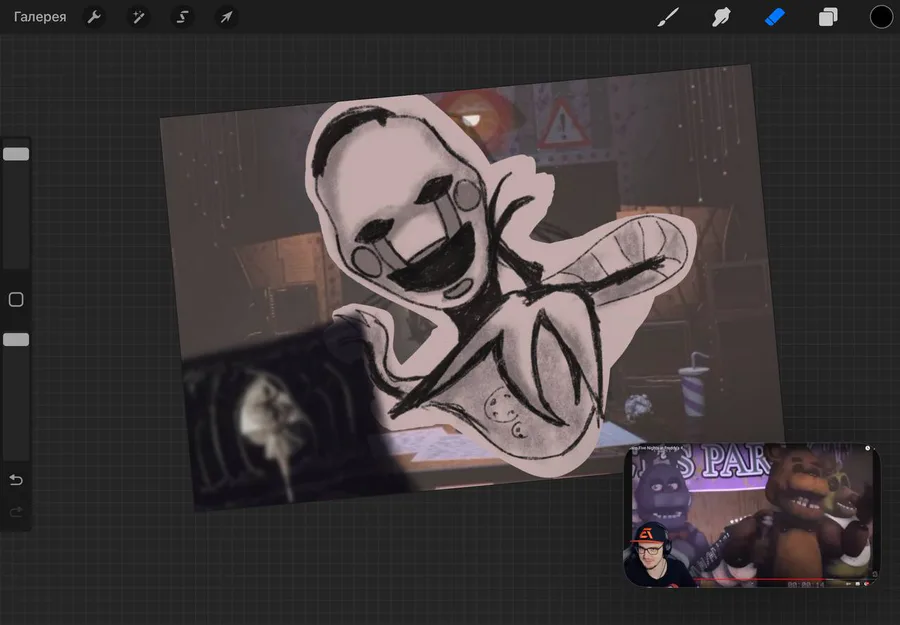Open the Галерея gallery view
This screenshot has height=625, width=900.
[40, 17]
